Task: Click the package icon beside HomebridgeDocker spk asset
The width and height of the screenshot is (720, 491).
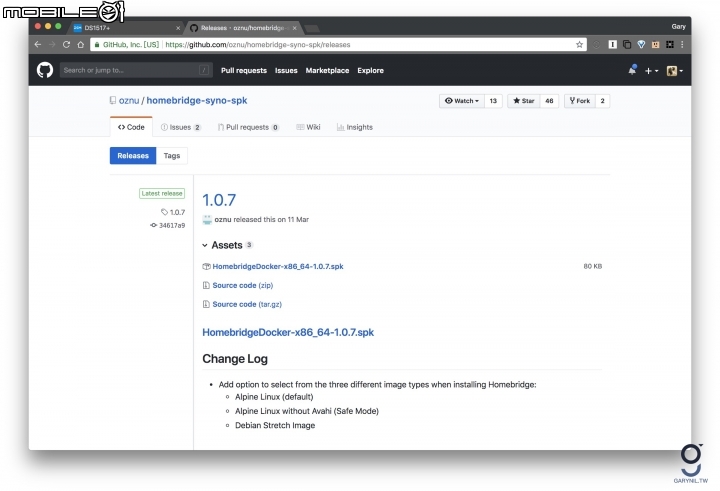Action: [x=206, y=266]
